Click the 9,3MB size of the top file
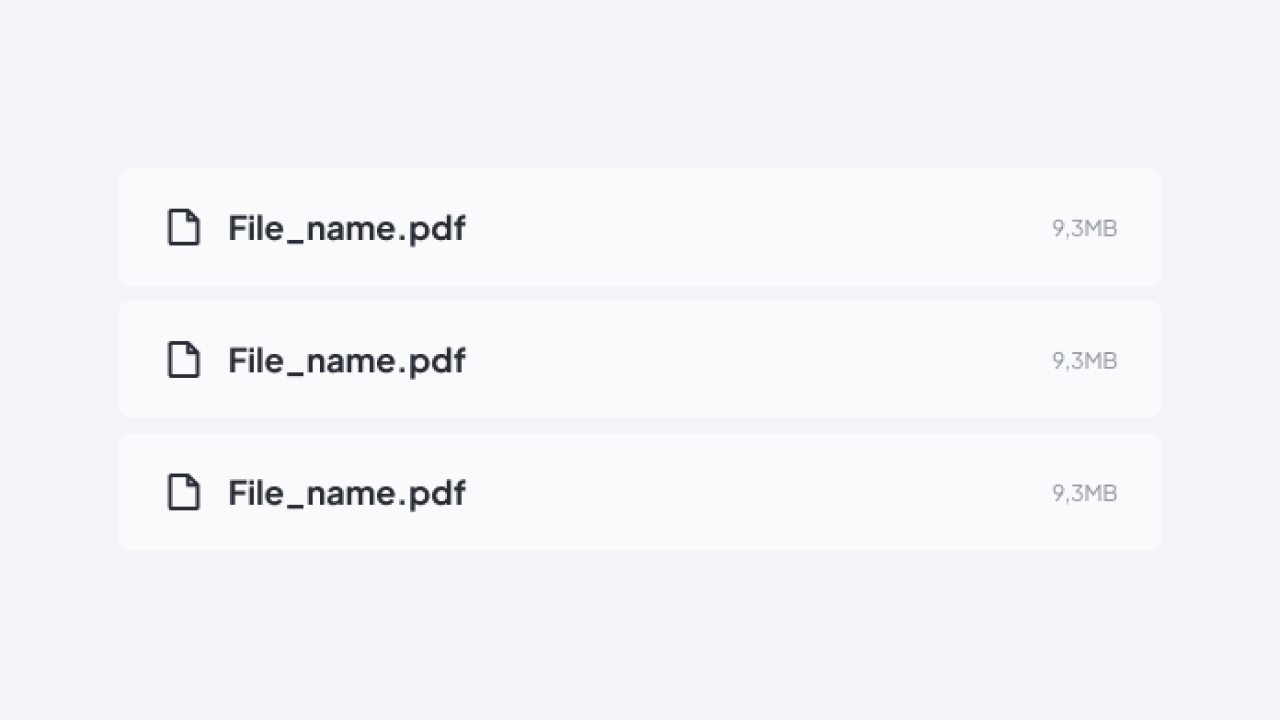Viewport: 1280px width, 720px height. click(x=1084, y=228)
